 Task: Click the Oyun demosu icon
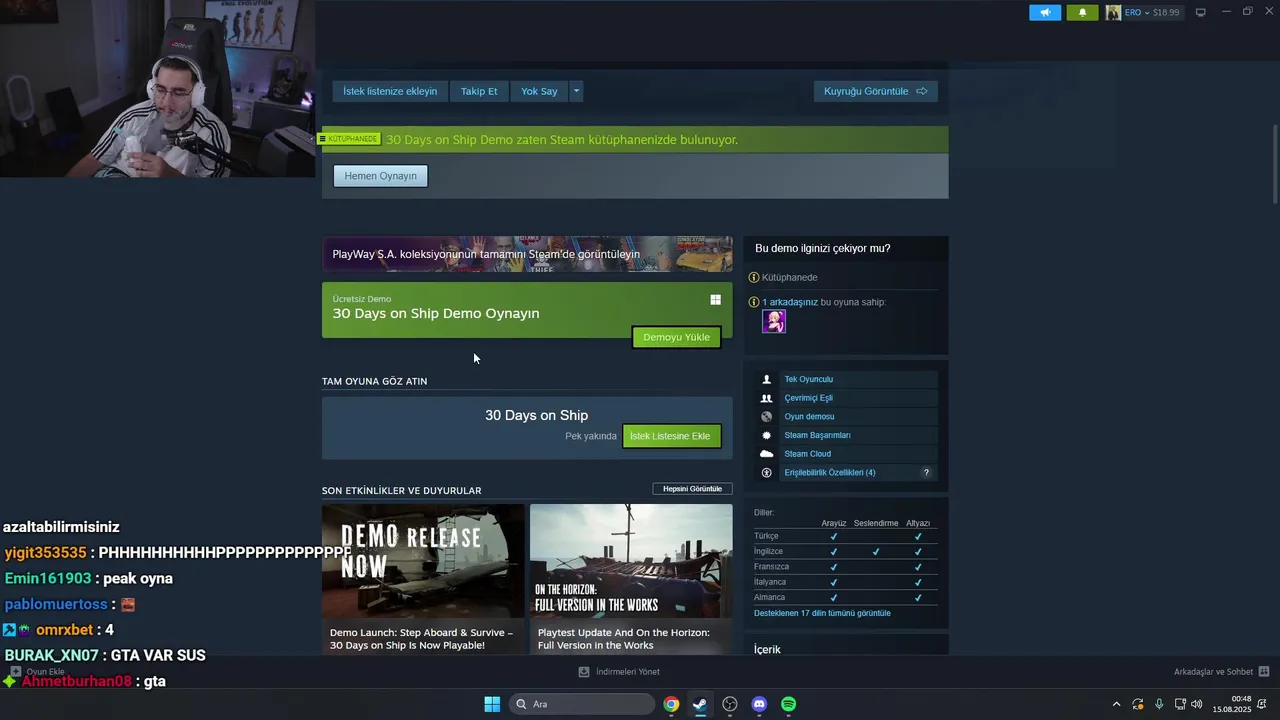[767, 417]
